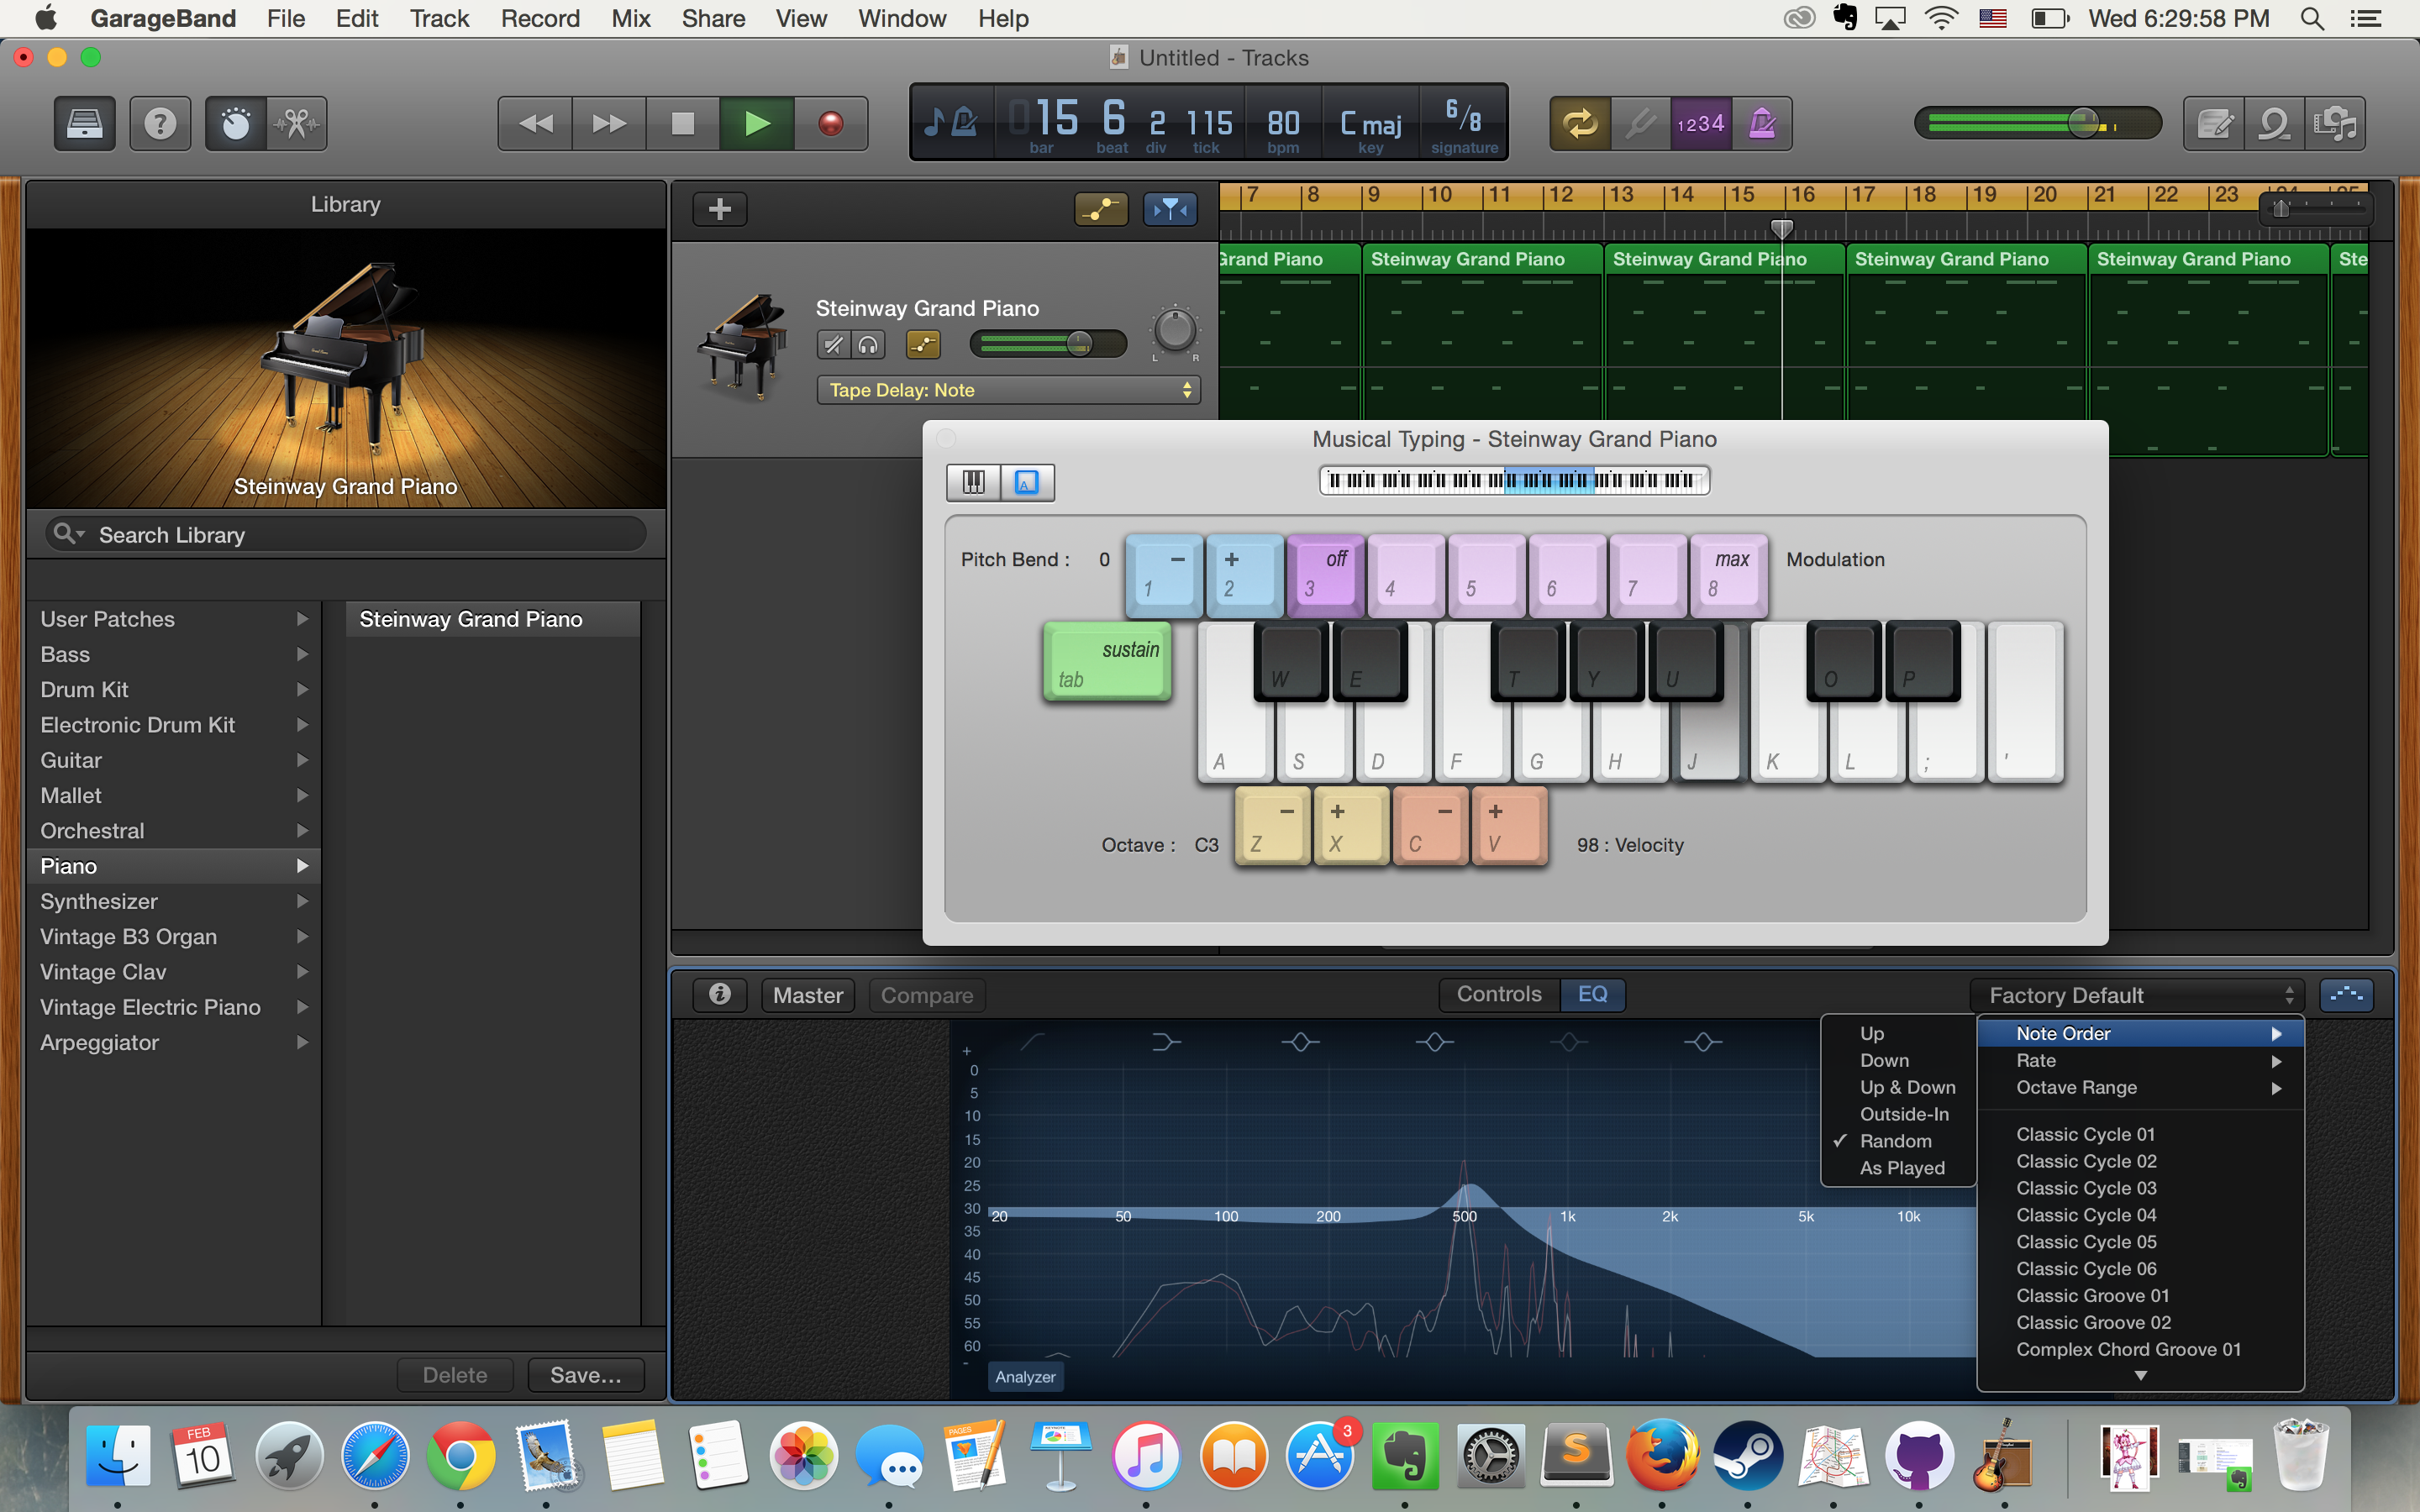This screenshot has height=1512, width=2420.
Task: Toggle the Smart Controls knob button
Action: pyautogui.click(x=236, y=124)
